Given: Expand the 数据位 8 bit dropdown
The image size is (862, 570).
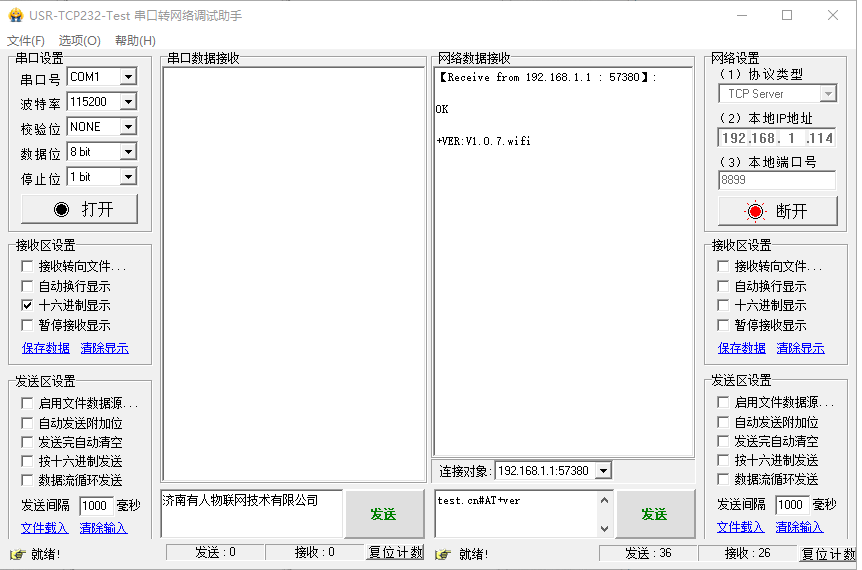Looking at the screenshot, I should (x=128, y=152).
